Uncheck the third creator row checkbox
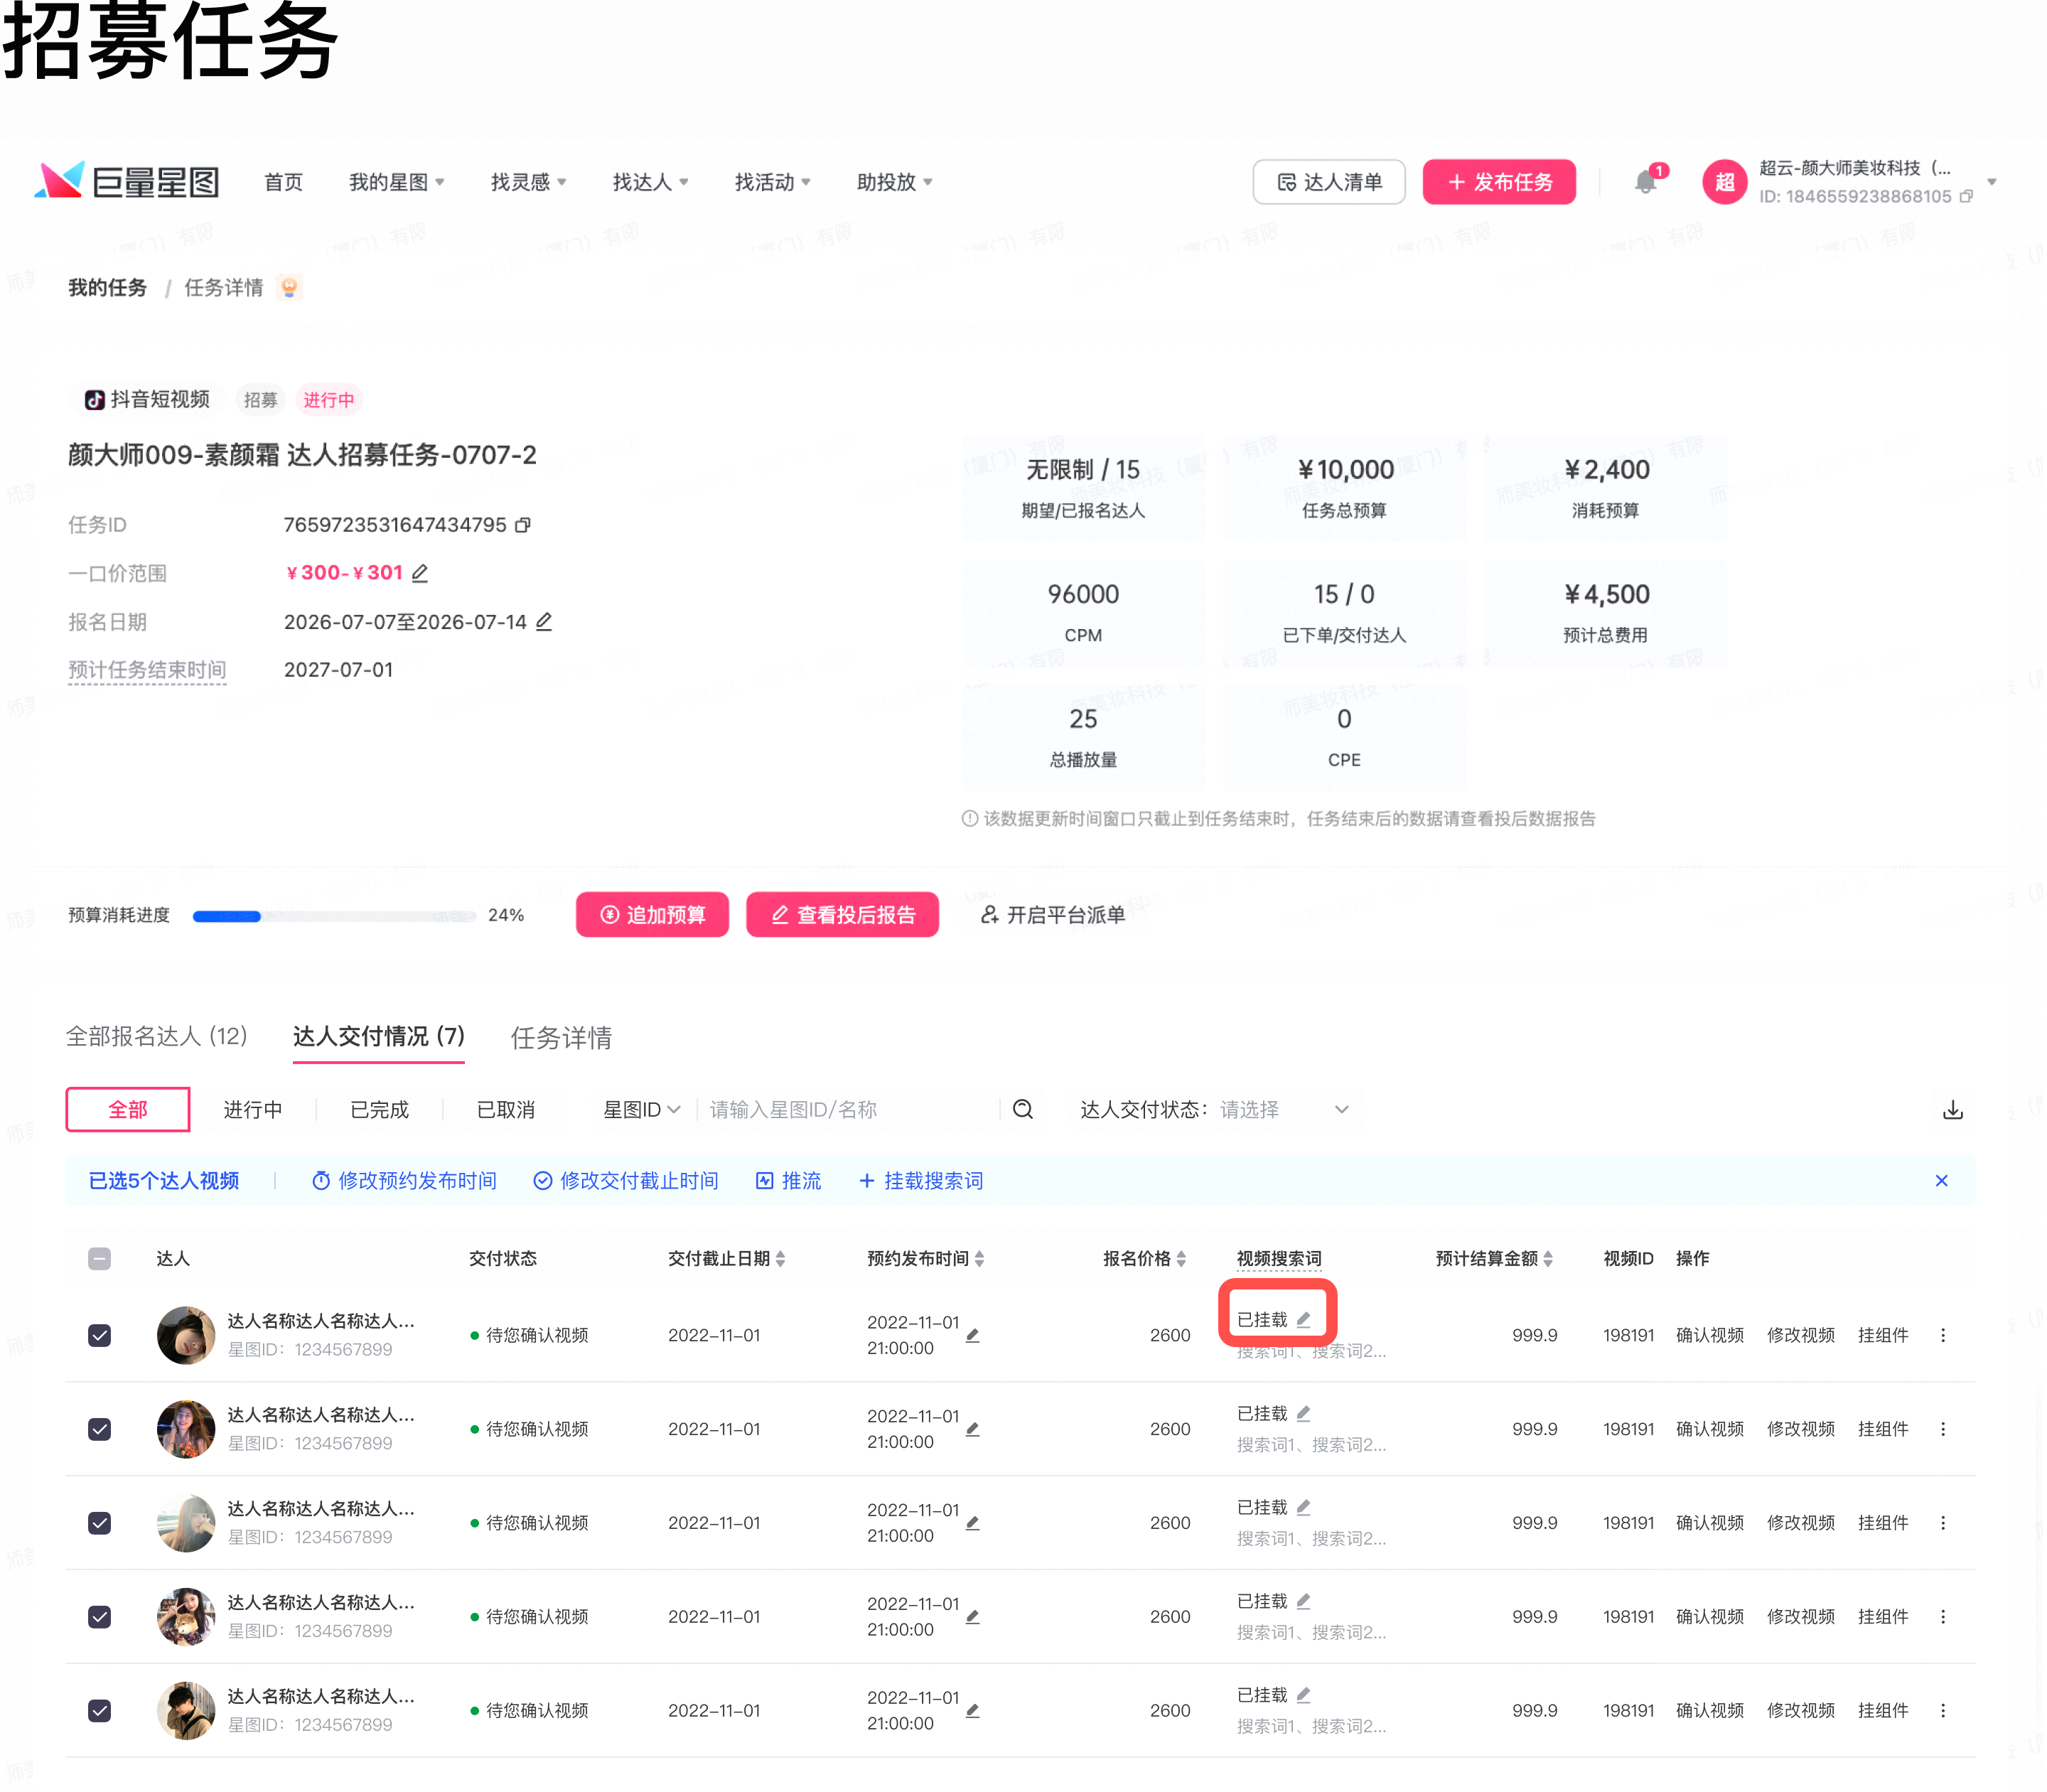The width and height of the screenshot is (2047, 1792). [x=99, y=1523]
